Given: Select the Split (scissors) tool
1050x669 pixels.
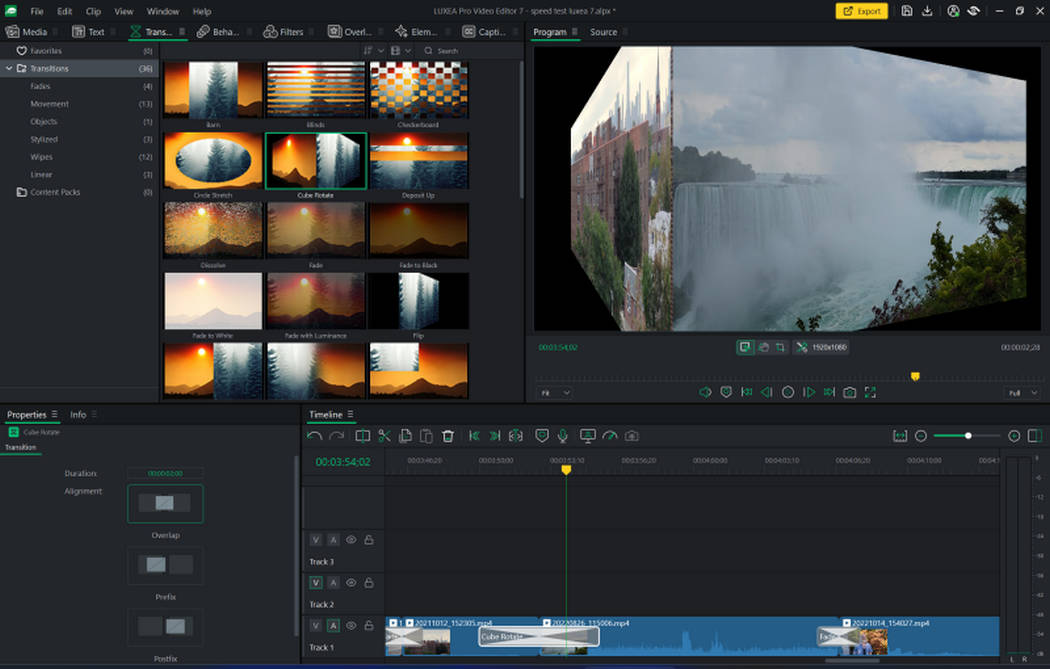Looking at the screenshot, I should [x=384, y=436].
